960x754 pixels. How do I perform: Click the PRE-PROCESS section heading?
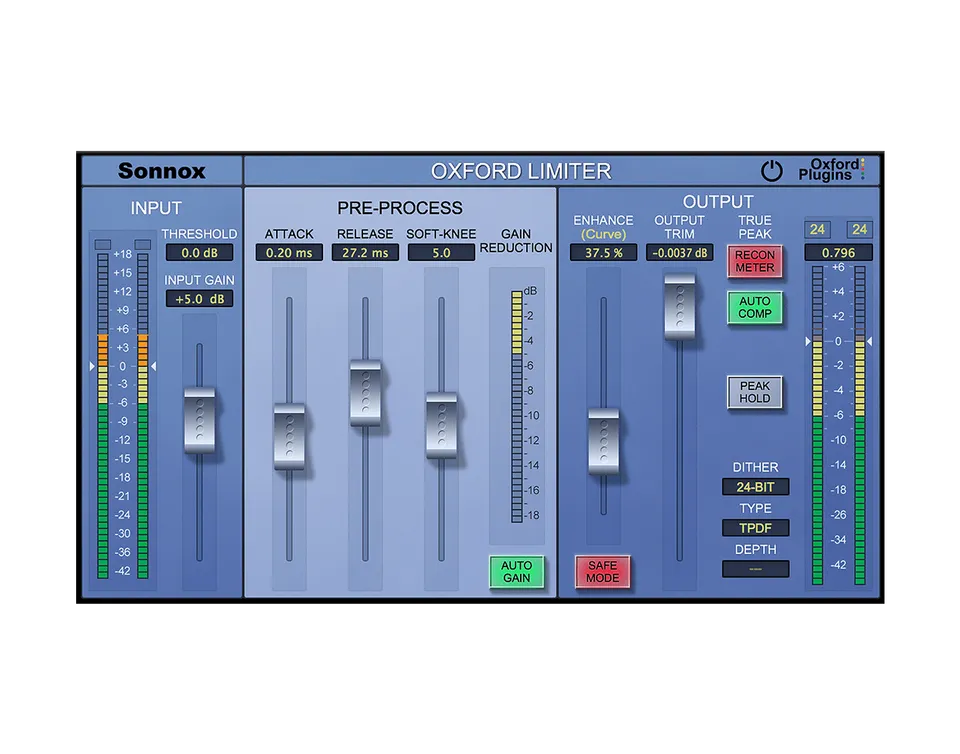(400, 208)
